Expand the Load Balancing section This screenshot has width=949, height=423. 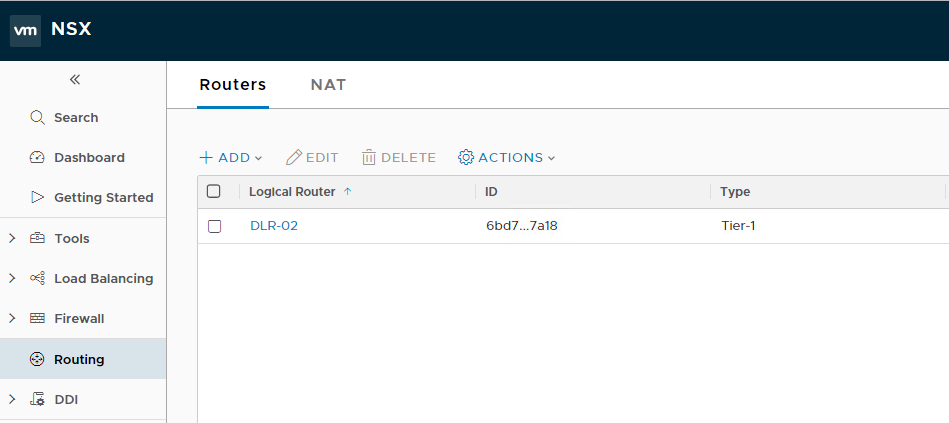click(x=12, y=278)
